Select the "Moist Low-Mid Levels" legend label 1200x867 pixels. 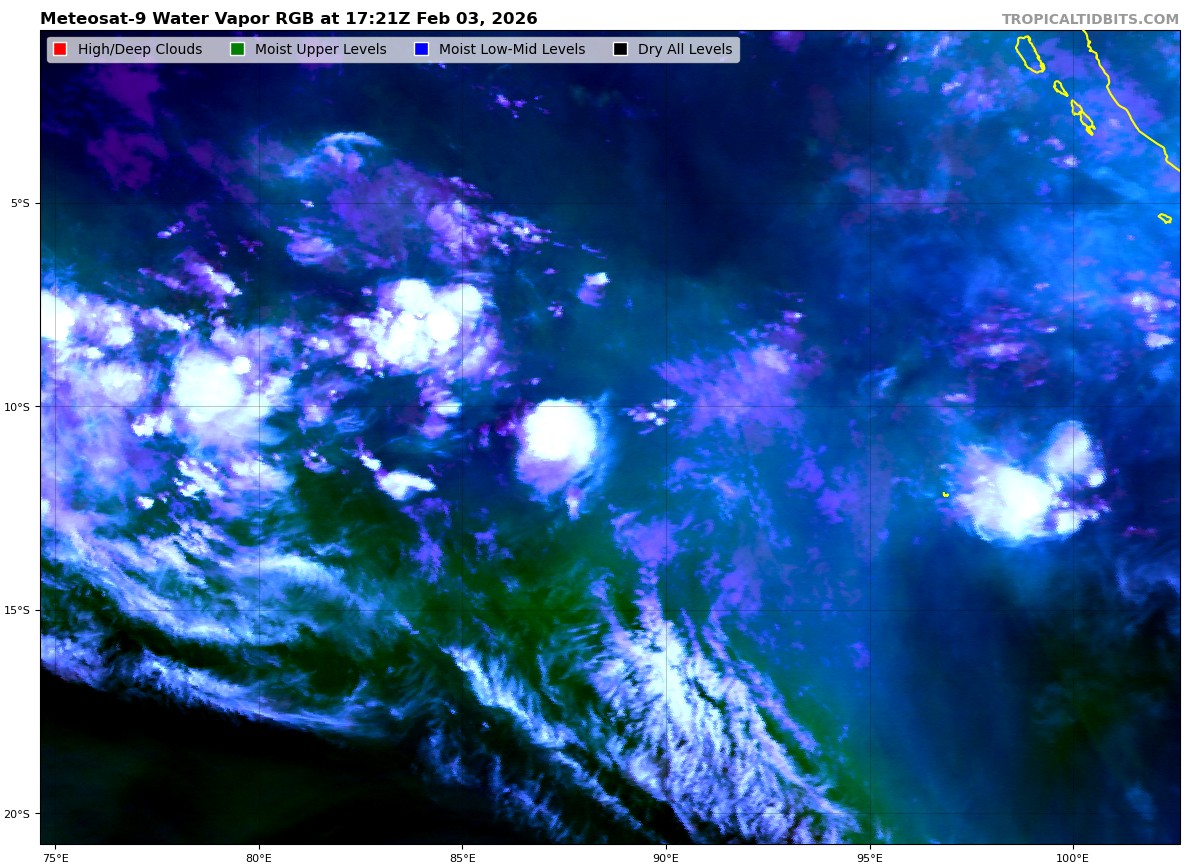[x=511, y=50]
